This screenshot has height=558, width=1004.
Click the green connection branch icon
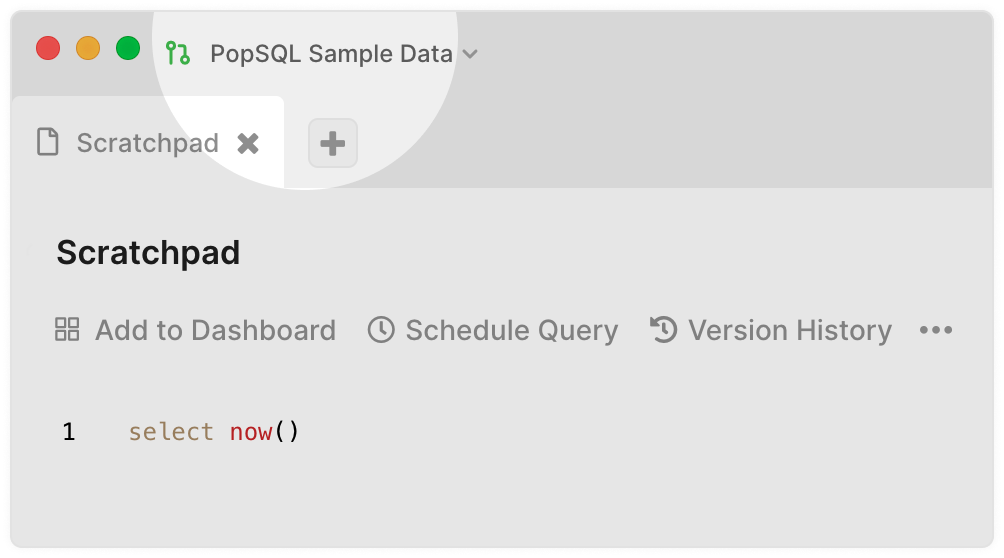[177, 53]
